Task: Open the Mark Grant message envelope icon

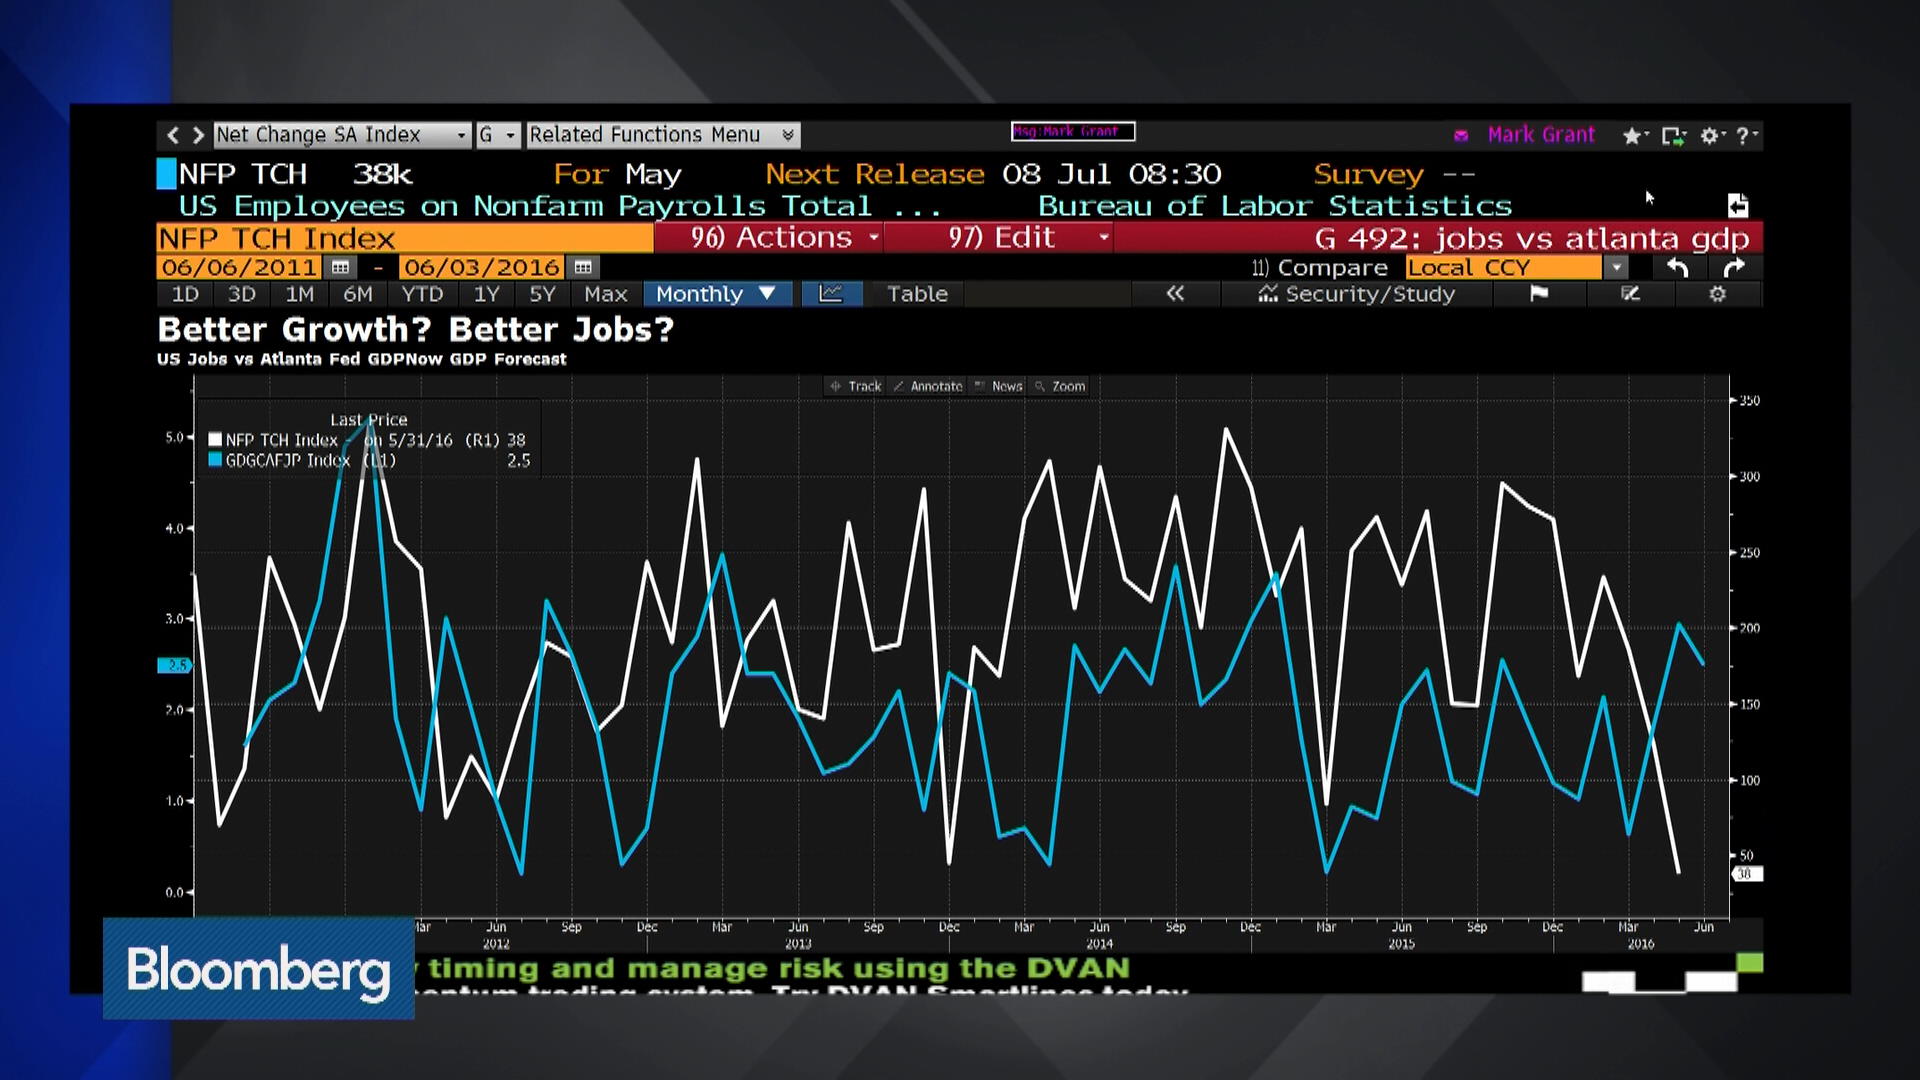Action: pos(1461,135)
